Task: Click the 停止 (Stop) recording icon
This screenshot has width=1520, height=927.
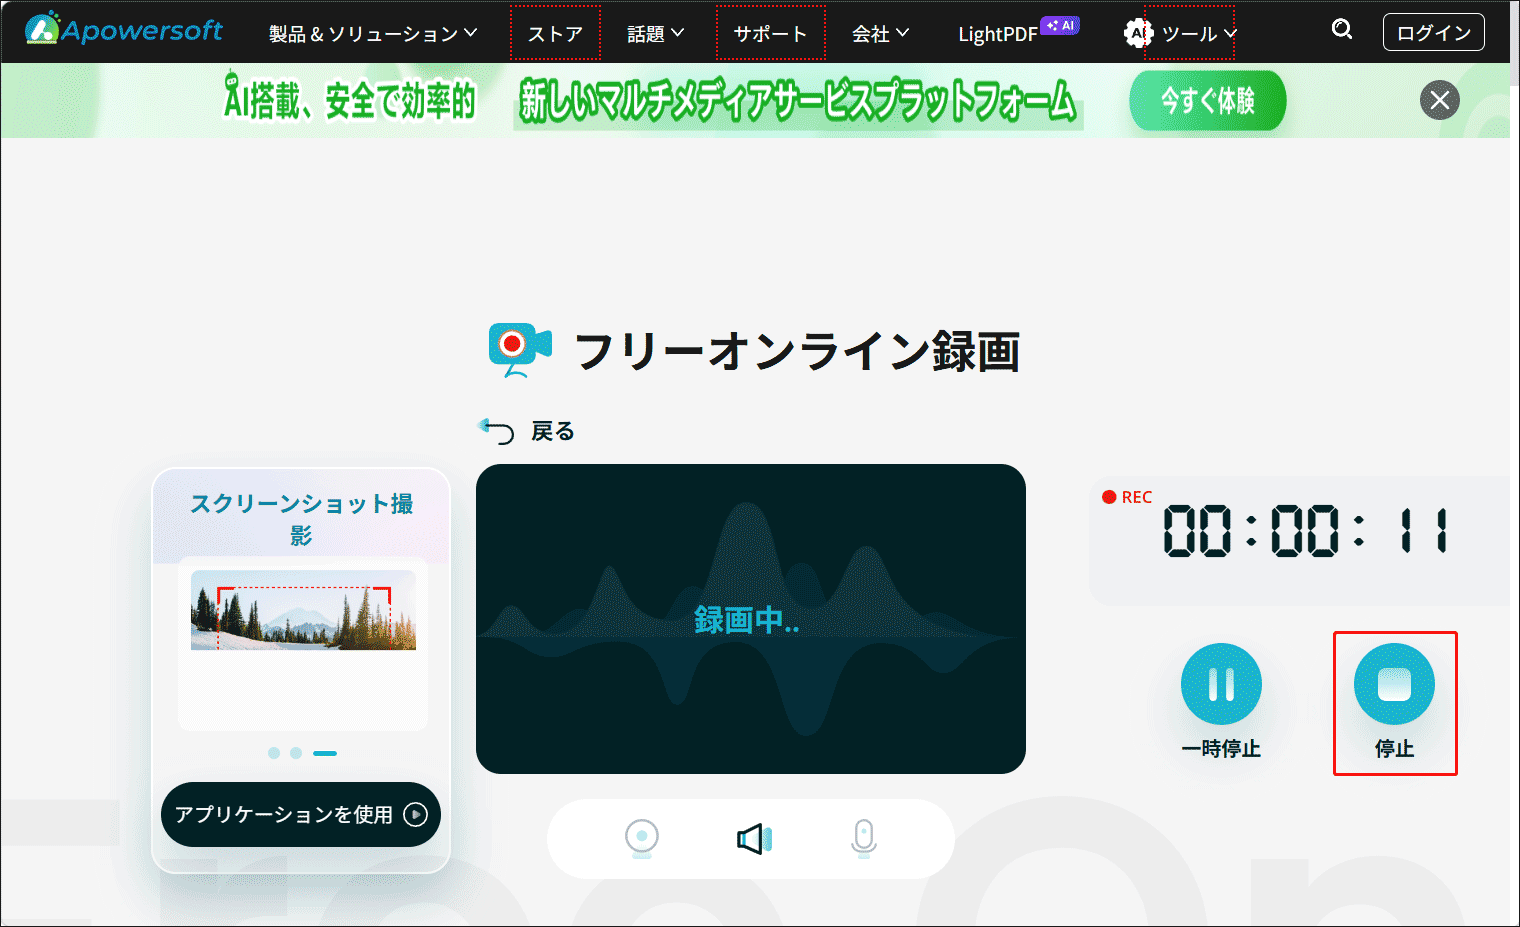Action: (1395, 684)
